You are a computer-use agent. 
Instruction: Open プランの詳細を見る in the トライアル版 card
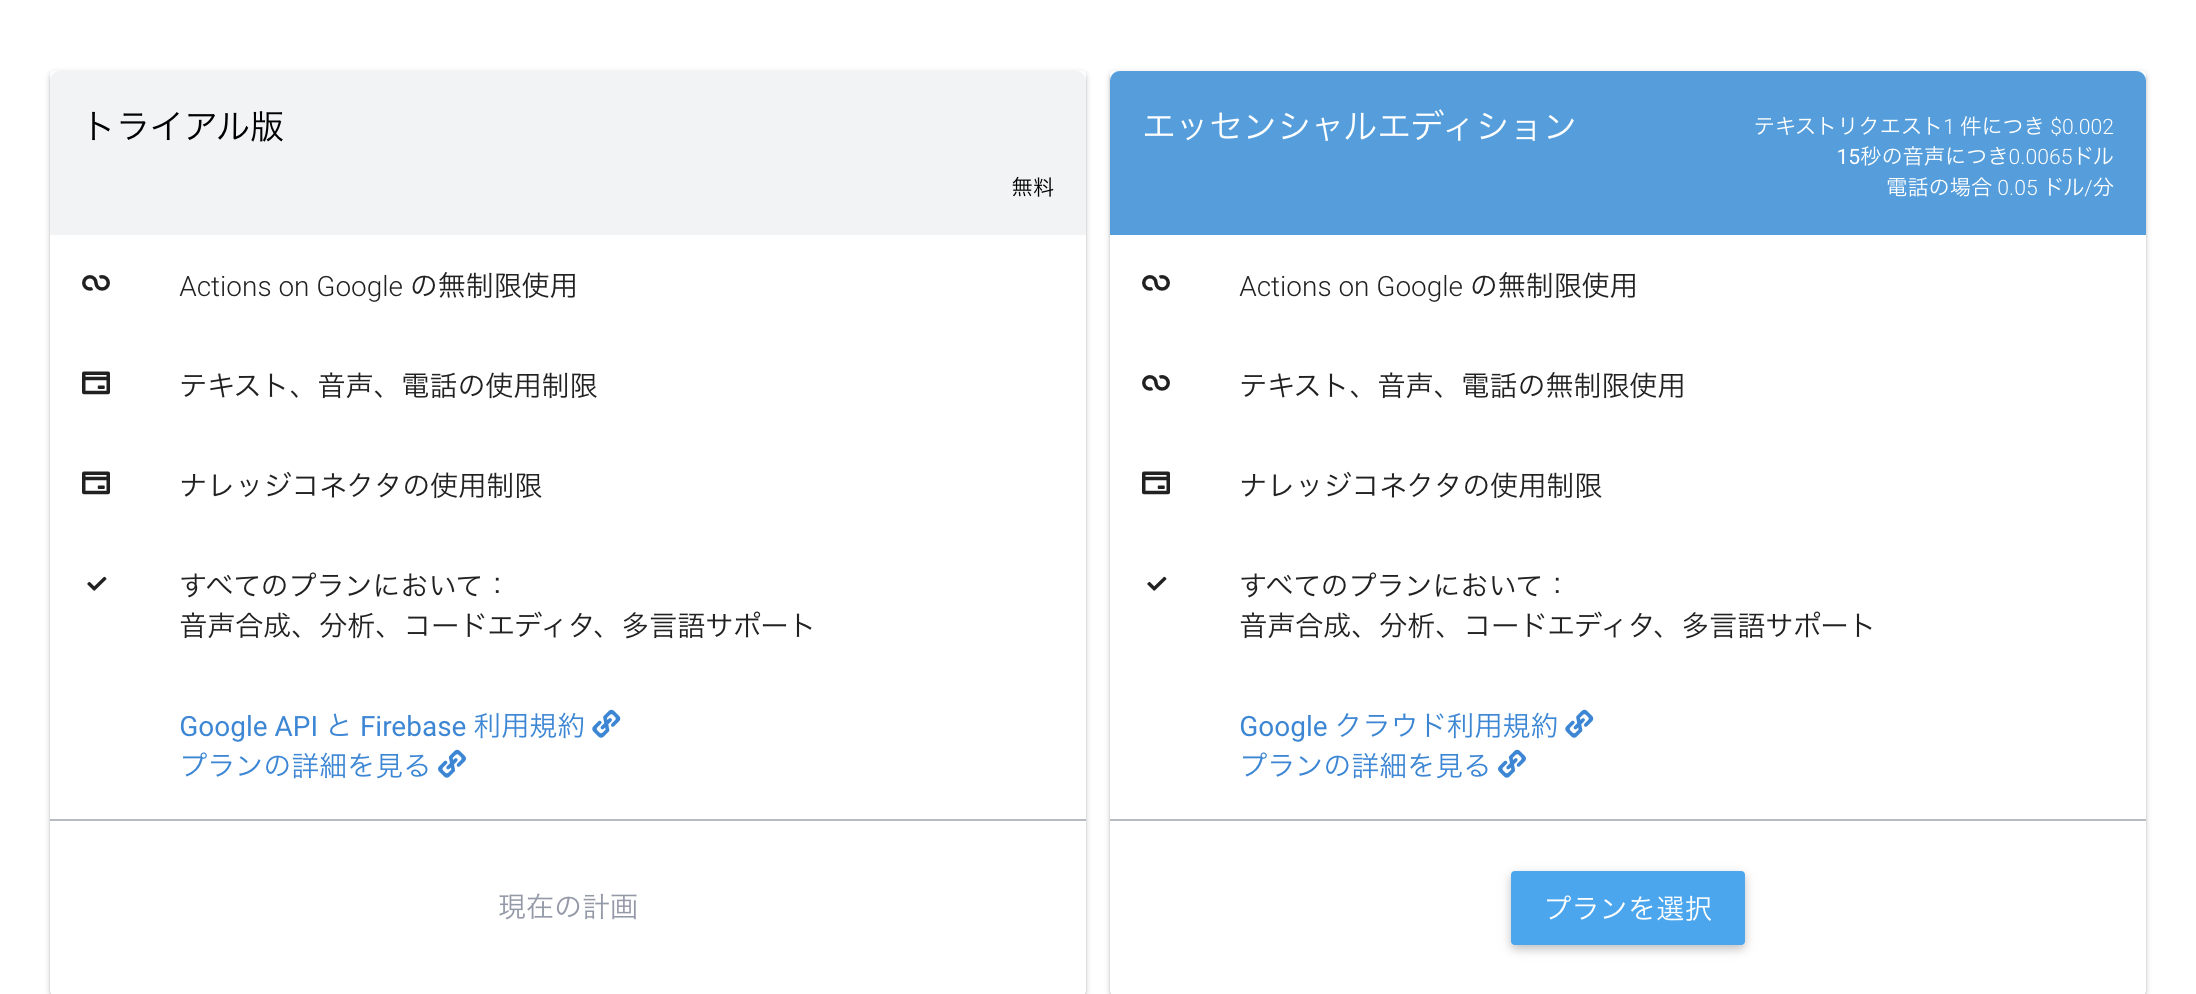click(x=305, y=765)
